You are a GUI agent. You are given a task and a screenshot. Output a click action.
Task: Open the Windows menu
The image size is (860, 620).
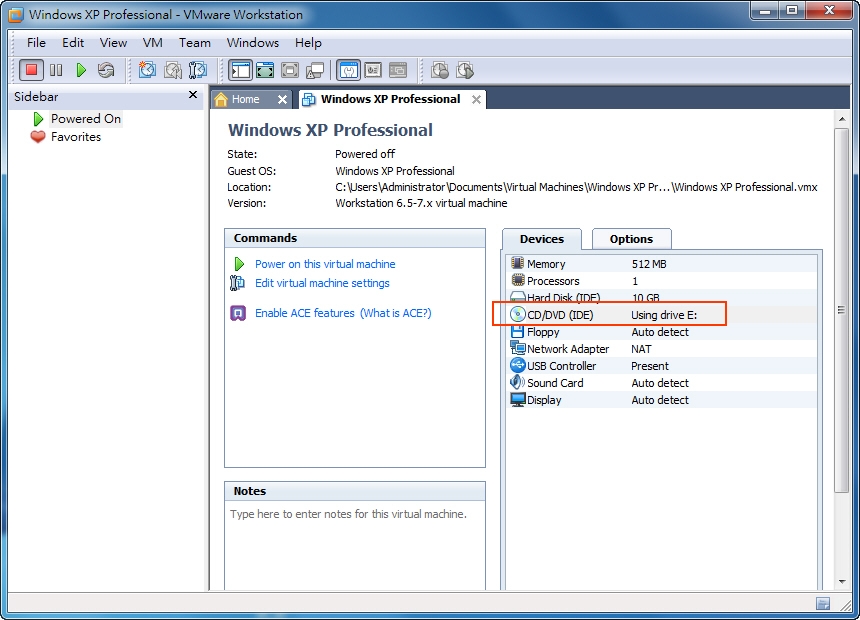coord(253,42)
